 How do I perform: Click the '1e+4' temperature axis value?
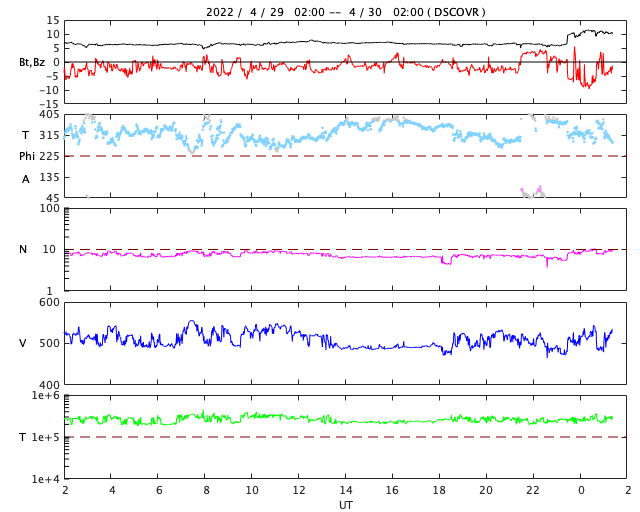(45, 479)
